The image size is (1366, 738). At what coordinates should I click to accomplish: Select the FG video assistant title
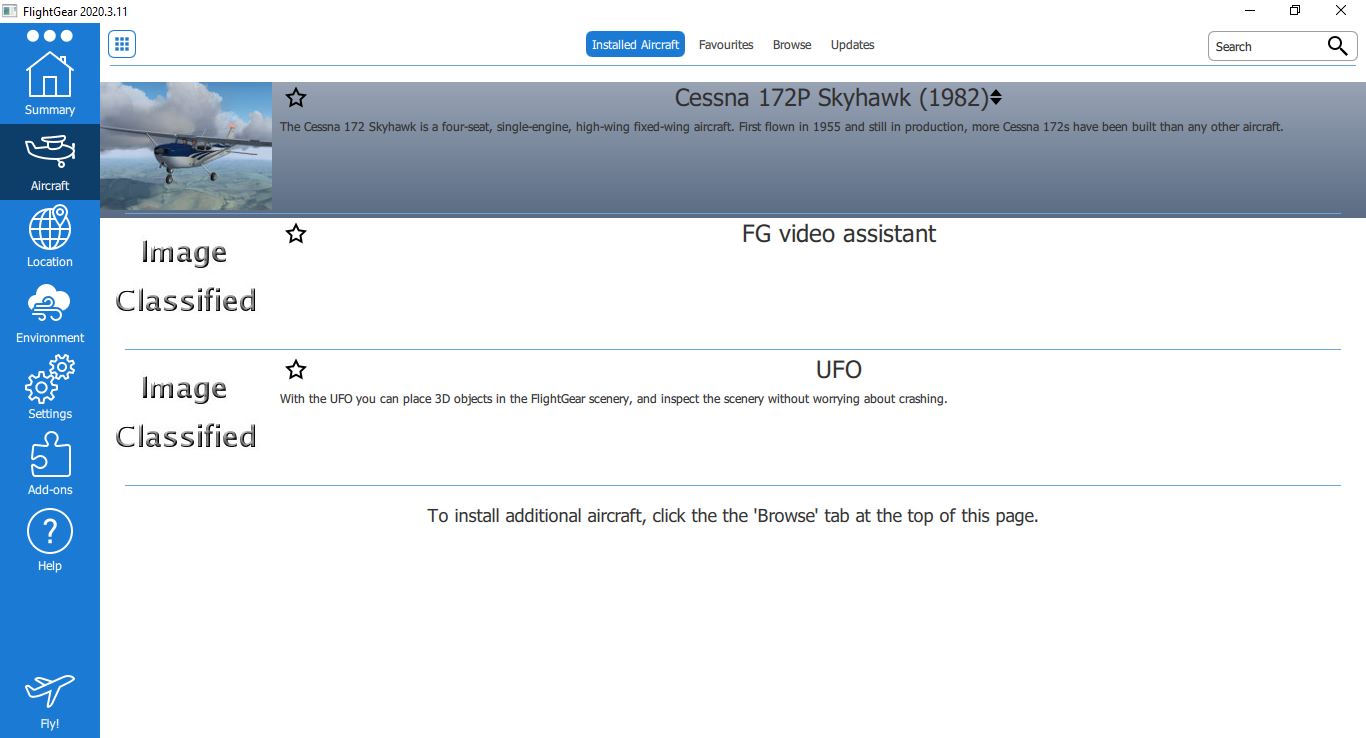coord(839,234)
